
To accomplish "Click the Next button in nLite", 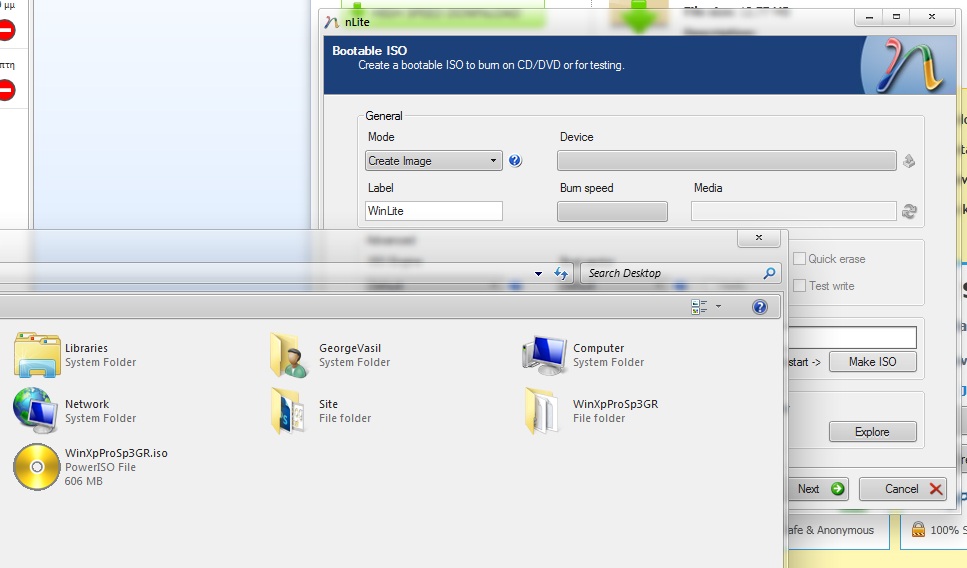I will point(818,489).
